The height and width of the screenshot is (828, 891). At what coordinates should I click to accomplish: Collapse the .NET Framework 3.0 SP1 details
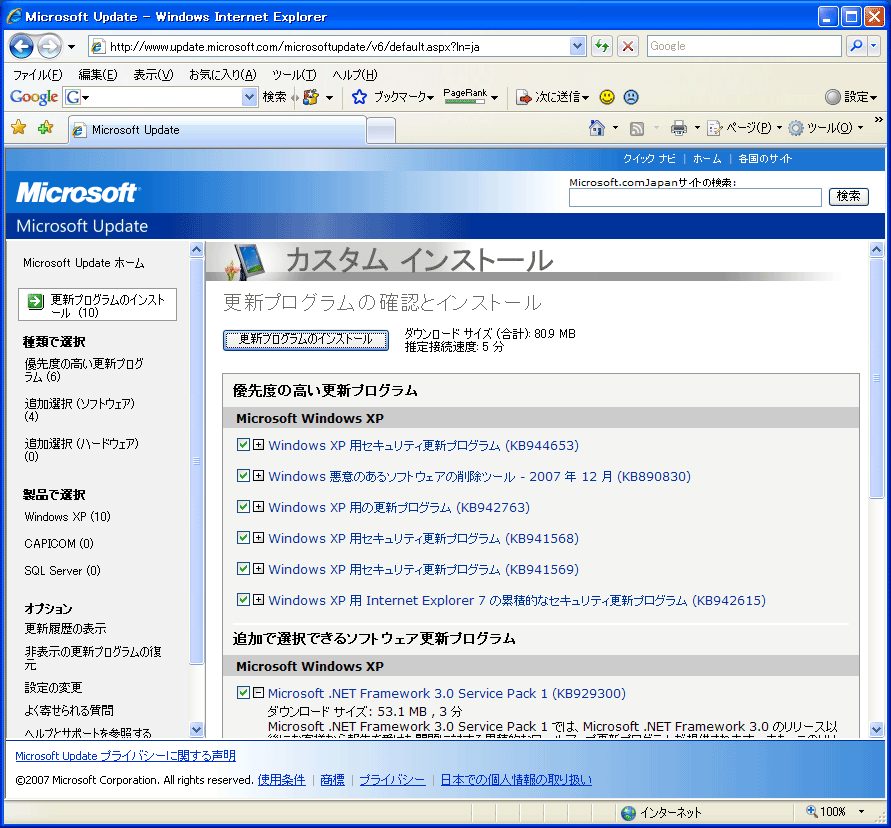(x=259, y=692)
